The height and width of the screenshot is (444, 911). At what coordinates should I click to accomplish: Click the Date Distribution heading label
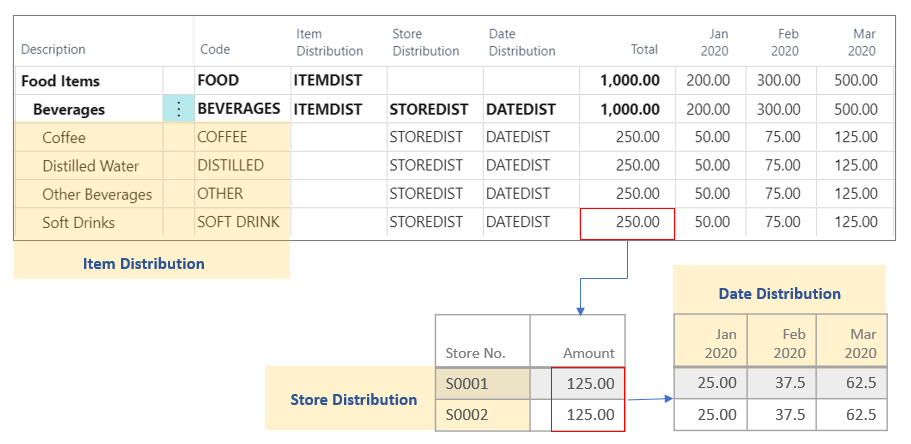[x=779, y=293]
